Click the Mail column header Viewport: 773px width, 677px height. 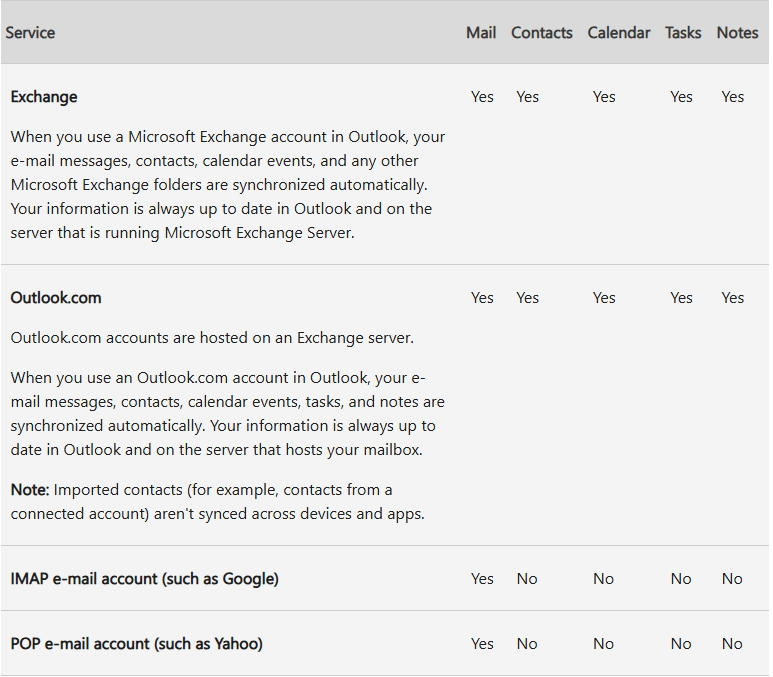[x=481, y=33]
